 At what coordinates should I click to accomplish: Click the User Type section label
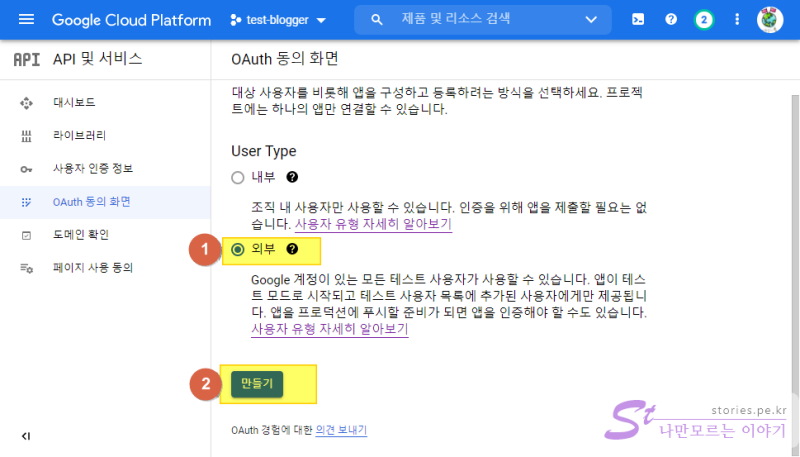pos(264,151)
